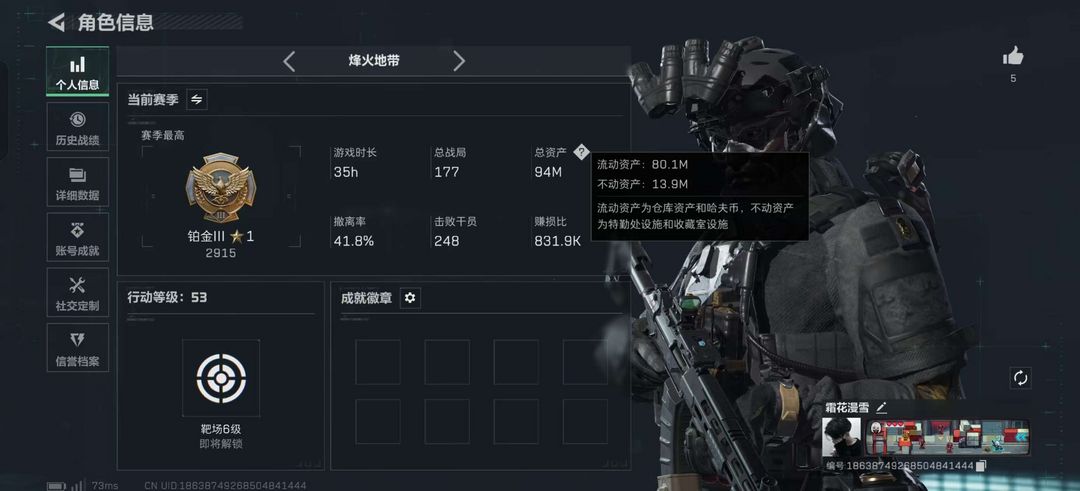Open the 个人信息 tab
Image resolution: width=1080 pixels, height=491 pixels.
pyautogui.click(x=78, y=71)
